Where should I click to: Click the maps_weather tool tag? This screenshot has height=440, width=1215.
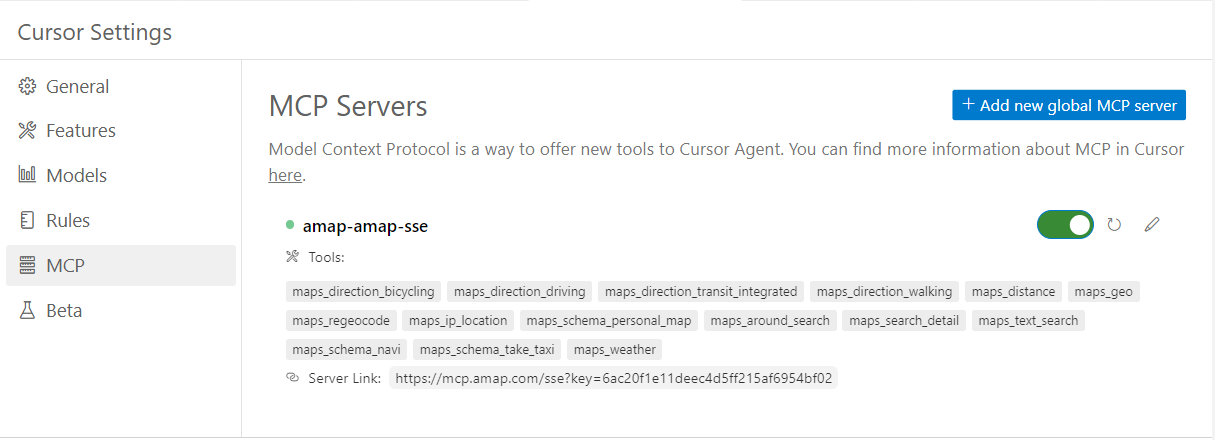pos(614,350)
